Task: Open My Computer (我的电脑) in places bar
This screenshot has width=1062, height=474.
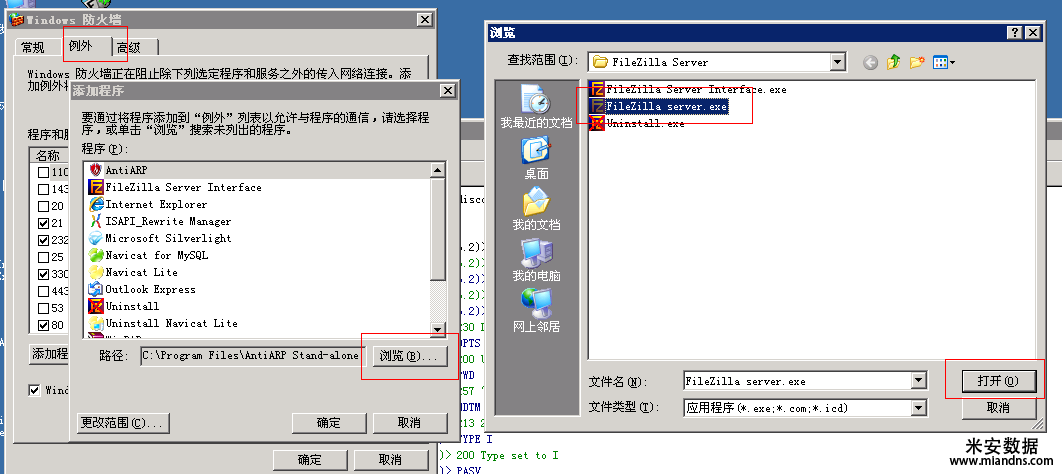Action: 536,261
